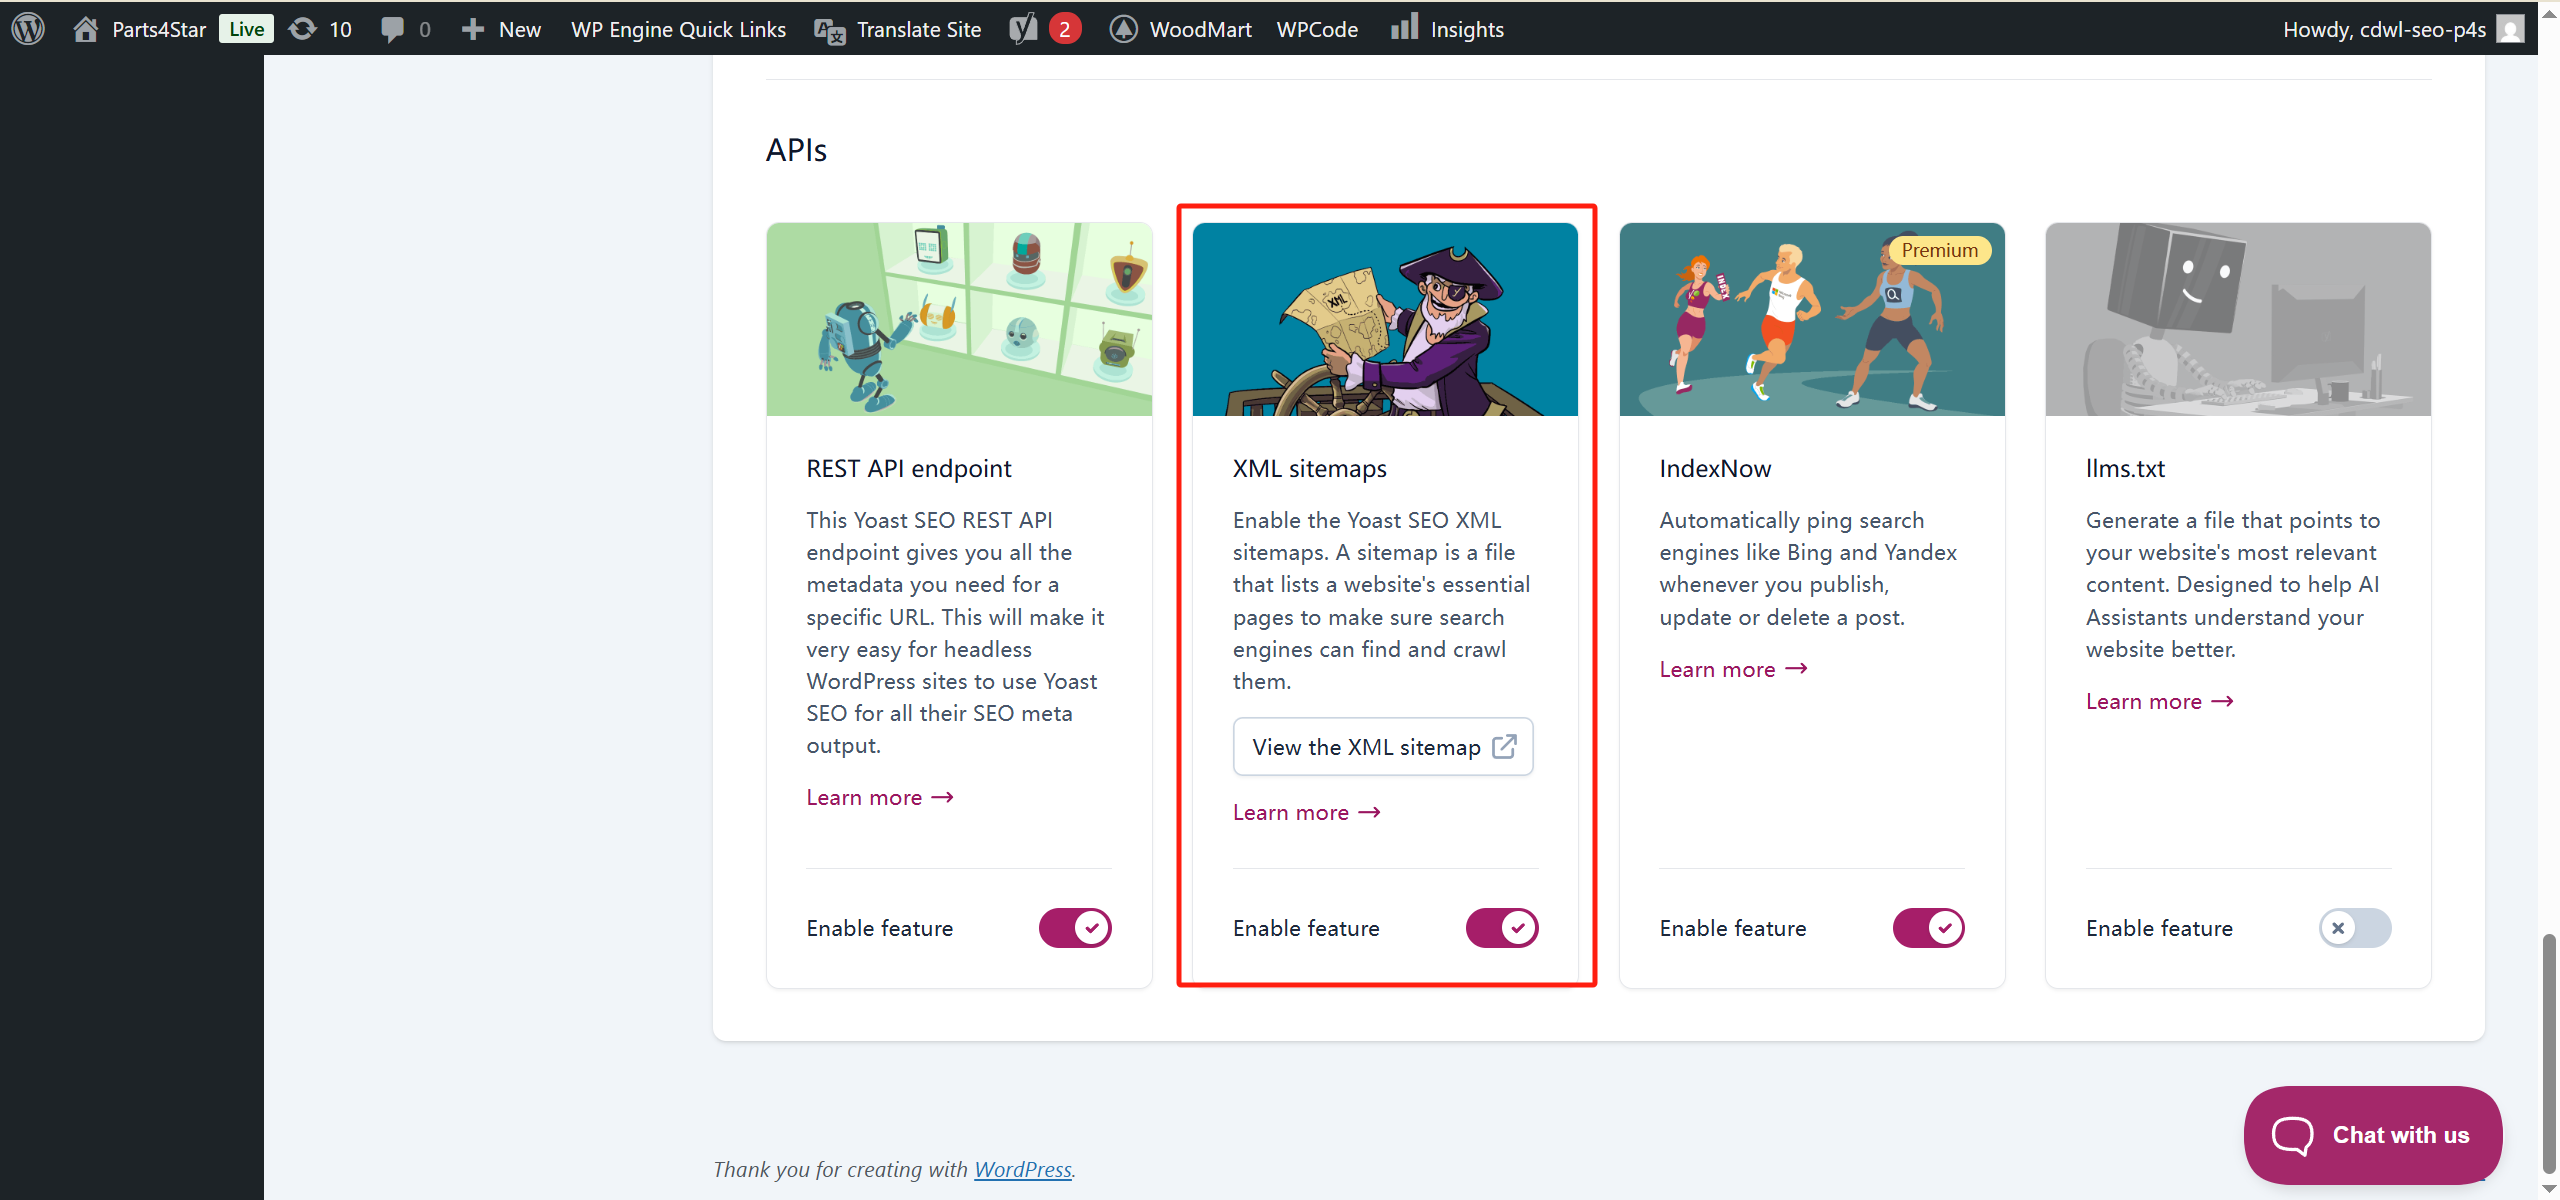Click the Insights bar chart icon
This screenshot has height=1200, width=2560.
tap(1404, 27)
